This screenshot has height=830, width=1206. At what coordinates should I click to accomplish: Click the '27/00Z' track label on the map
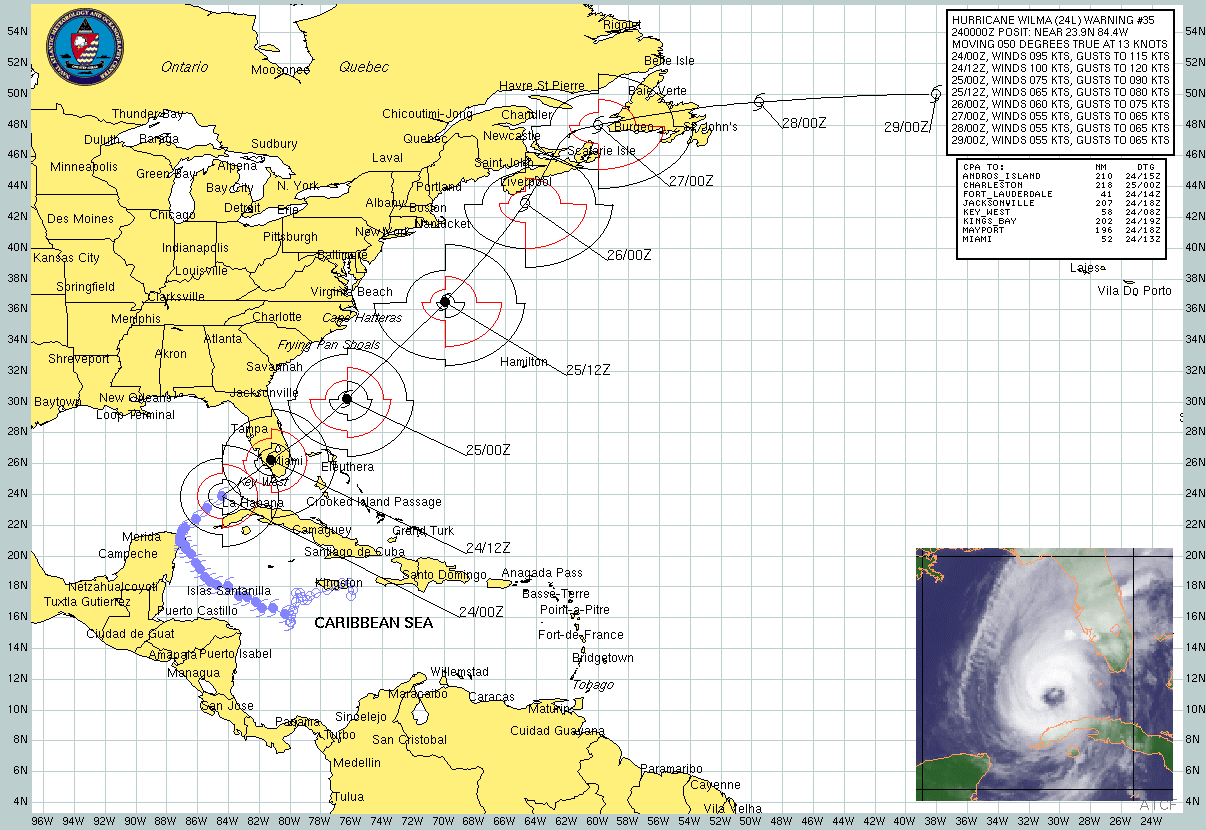(x=691, y=181)
